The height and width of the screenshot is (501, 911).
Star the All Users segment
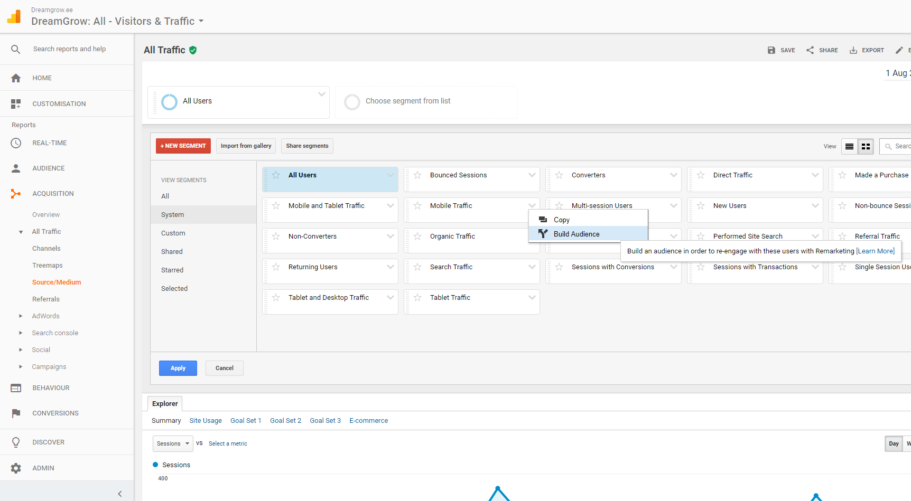(x=276, y=175)
